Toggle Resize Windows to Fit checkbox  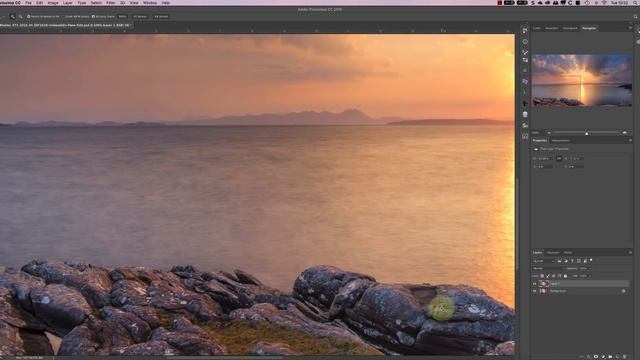(x=28, y=16)
